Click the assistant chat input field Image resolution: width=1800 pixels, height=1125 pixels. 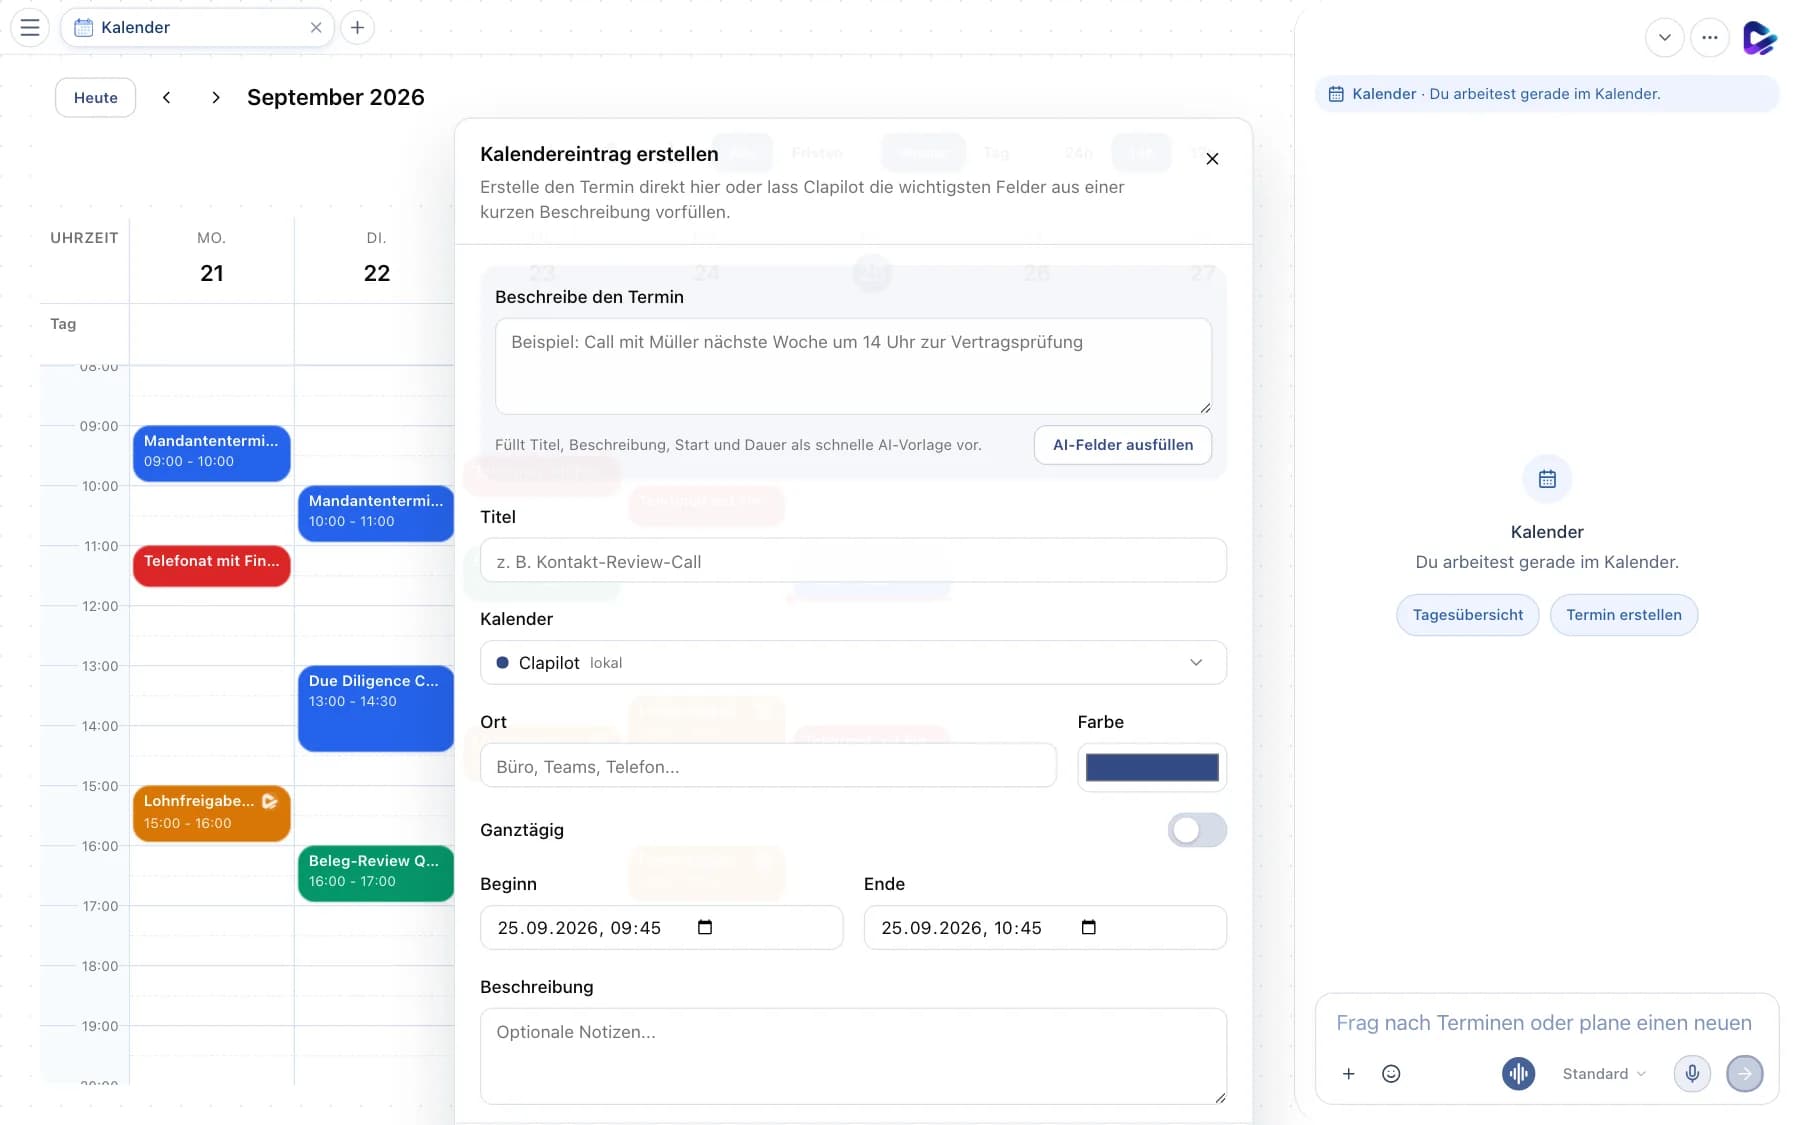(1545, 1022)
